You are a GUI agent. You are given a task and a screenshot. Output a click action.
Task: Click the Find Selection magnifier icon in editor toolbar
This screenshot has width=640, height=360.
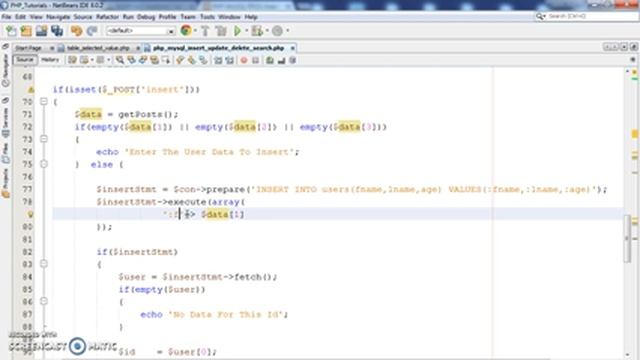tap(120, 60)
